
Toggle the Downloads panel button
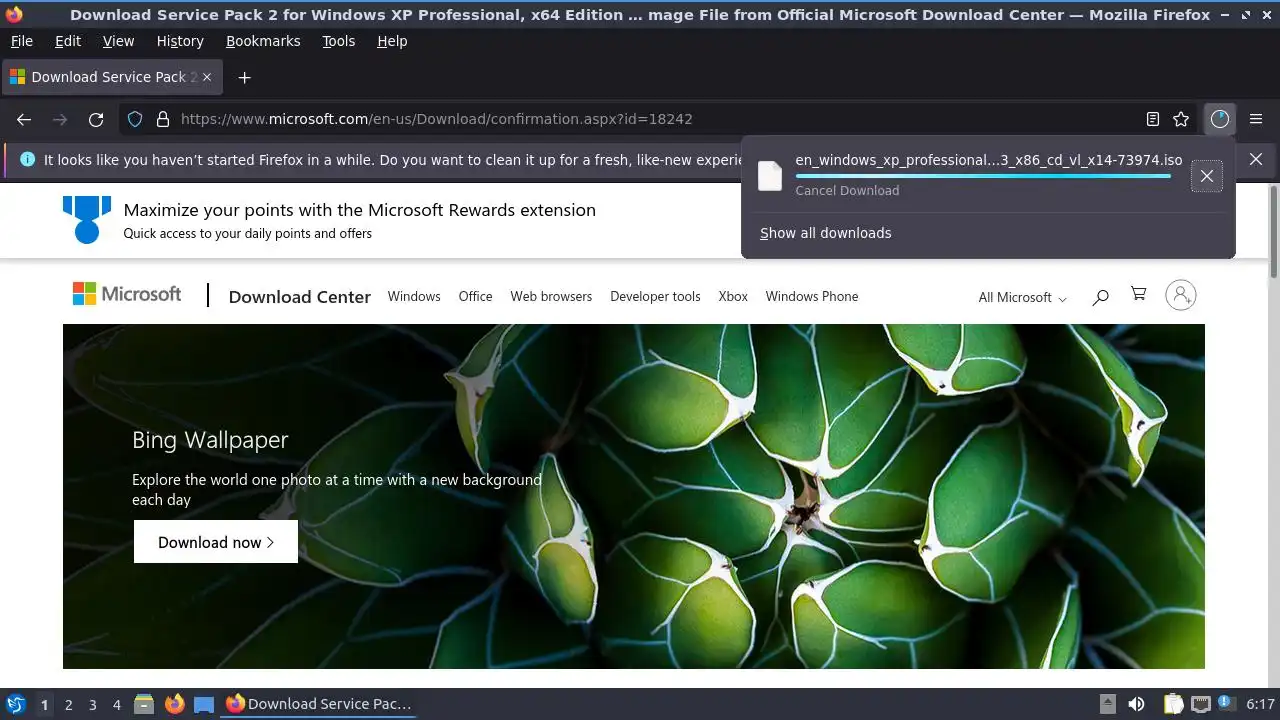coord(1219,119)
